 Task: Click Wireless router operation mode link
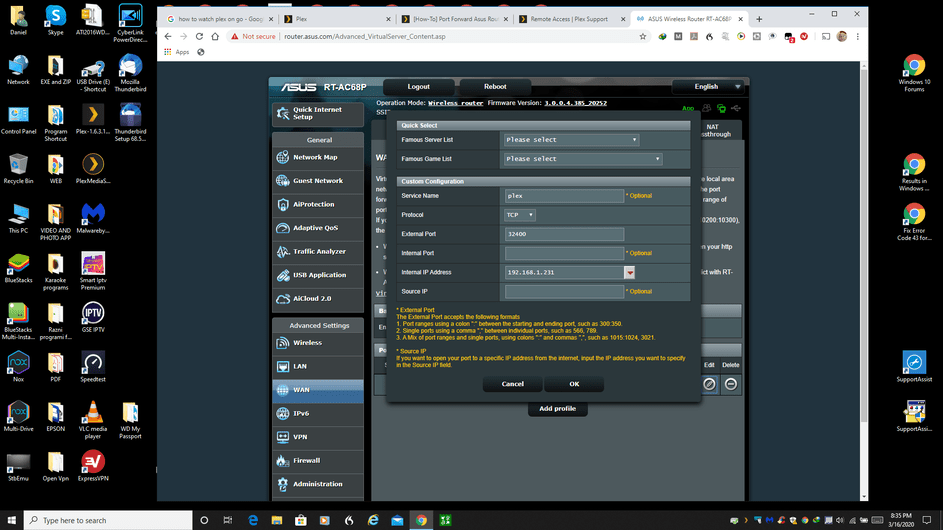tap(455, 103)
